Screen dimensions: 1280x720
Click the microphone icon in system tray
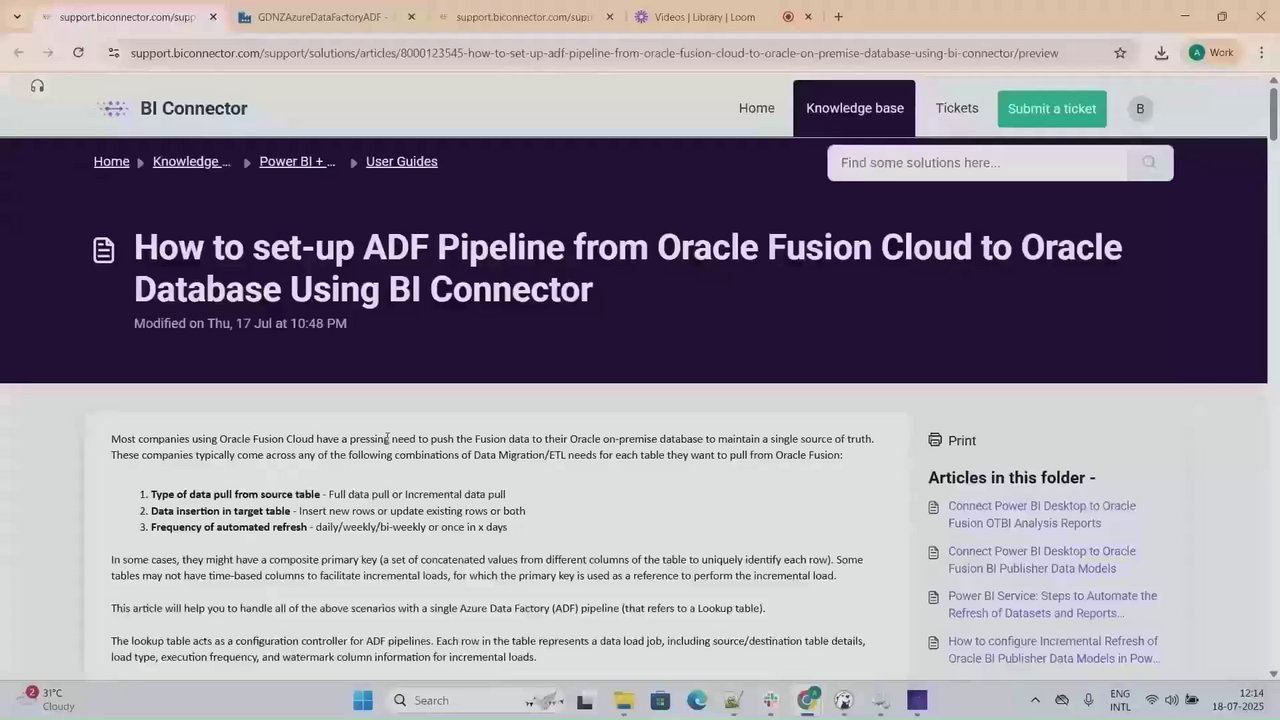1088,700
